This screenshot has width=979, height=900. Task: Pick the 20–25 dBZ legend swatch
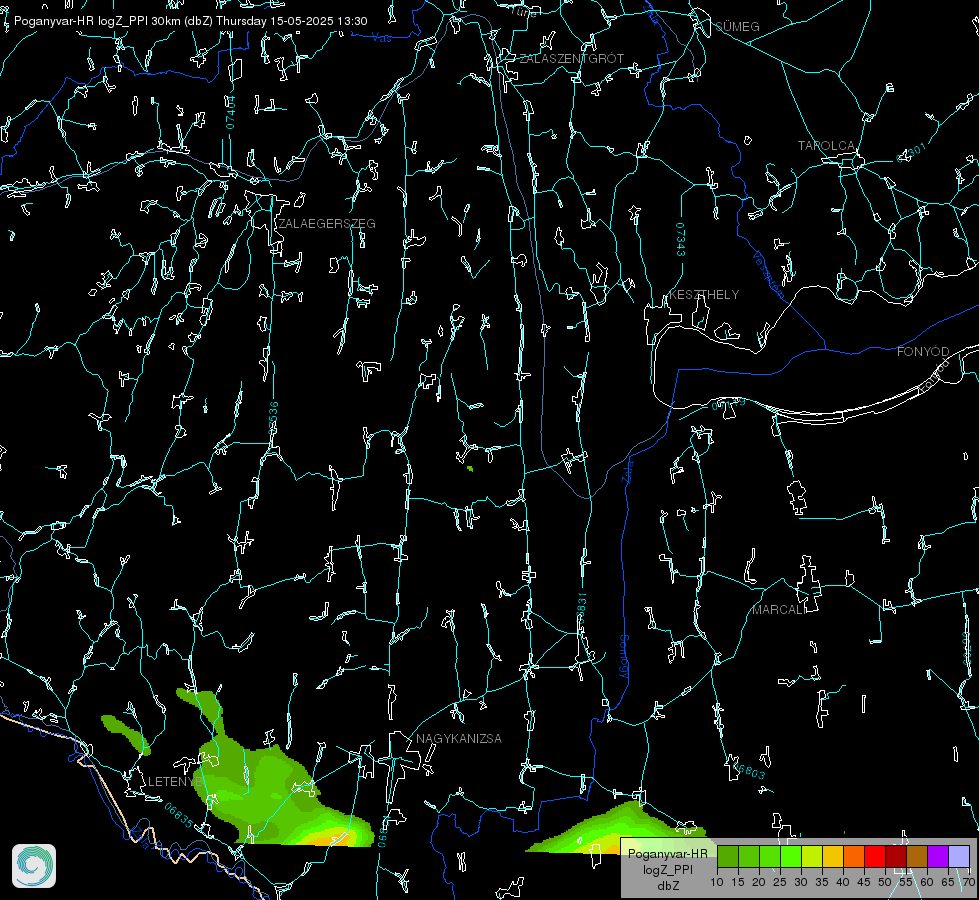coord(770,856)
